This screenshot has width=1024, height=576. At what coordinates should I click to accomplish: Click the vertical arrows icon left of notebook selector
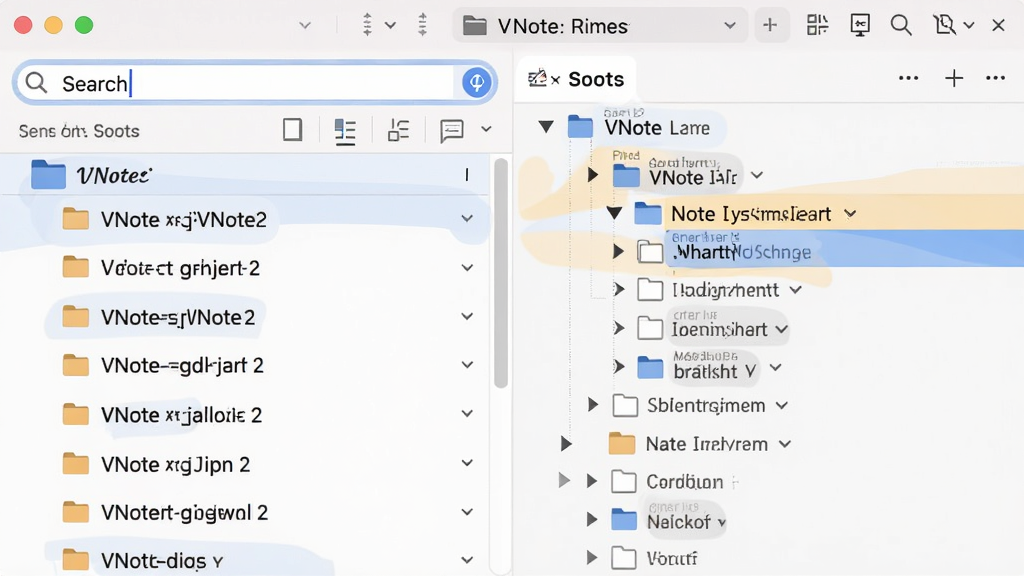coord(423,25)
